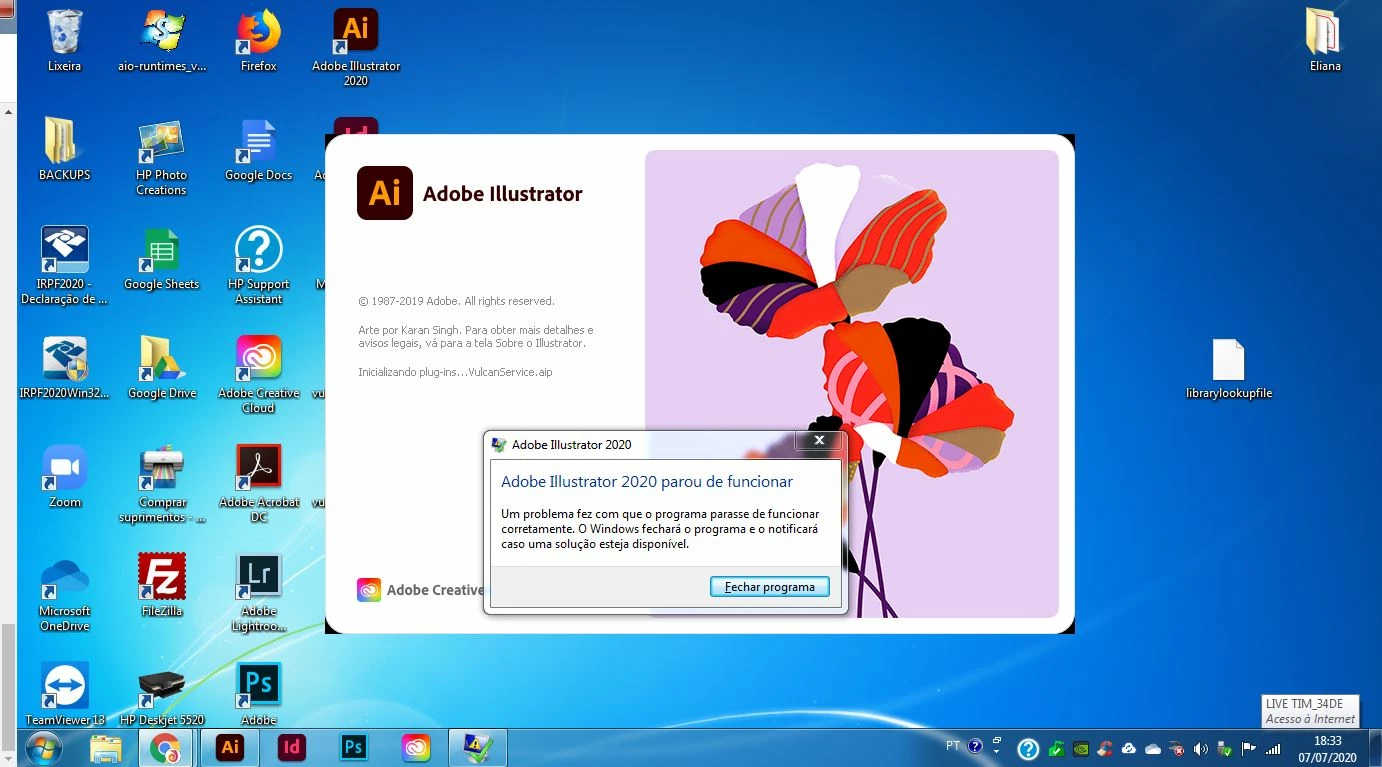The width and height of the screenshot is (1382, 767).
Task: Click the dialog heading 'parou de funcionar'
Action: coord(647,482)
